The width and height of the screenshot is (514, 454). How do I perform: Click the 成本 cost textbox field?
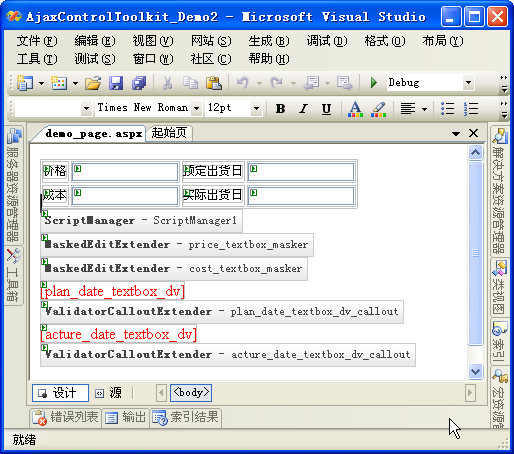125,196
